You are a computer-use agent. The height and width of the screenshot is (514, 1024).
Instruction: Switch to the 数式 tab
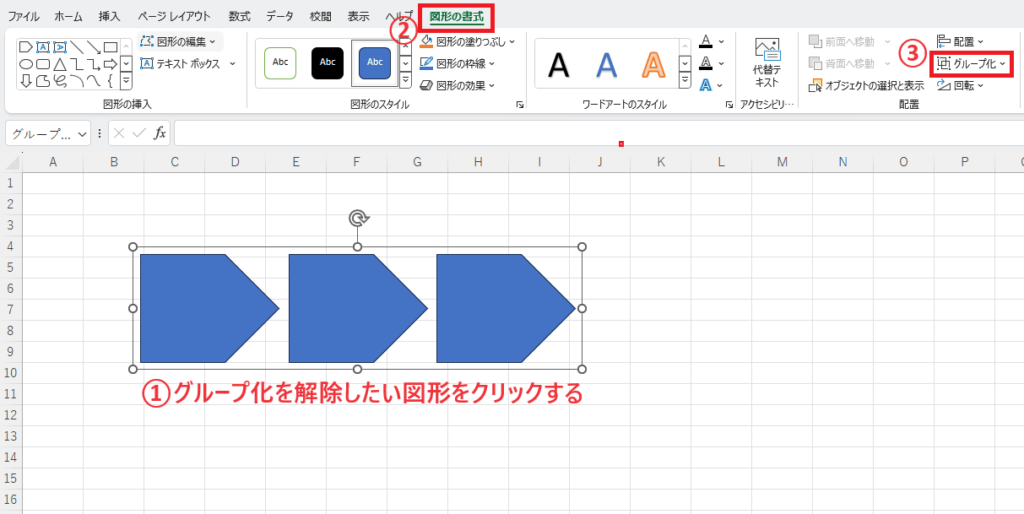coord(240,16)
